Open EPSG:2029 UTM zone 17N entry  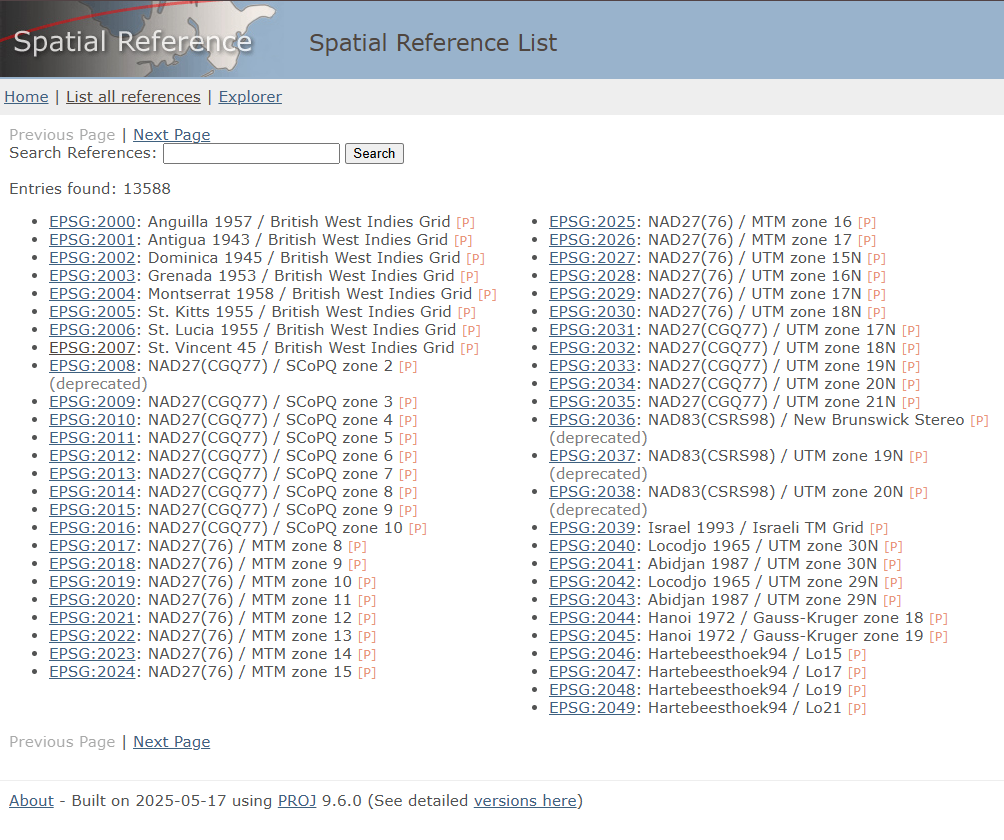click(x=592, y=294)
